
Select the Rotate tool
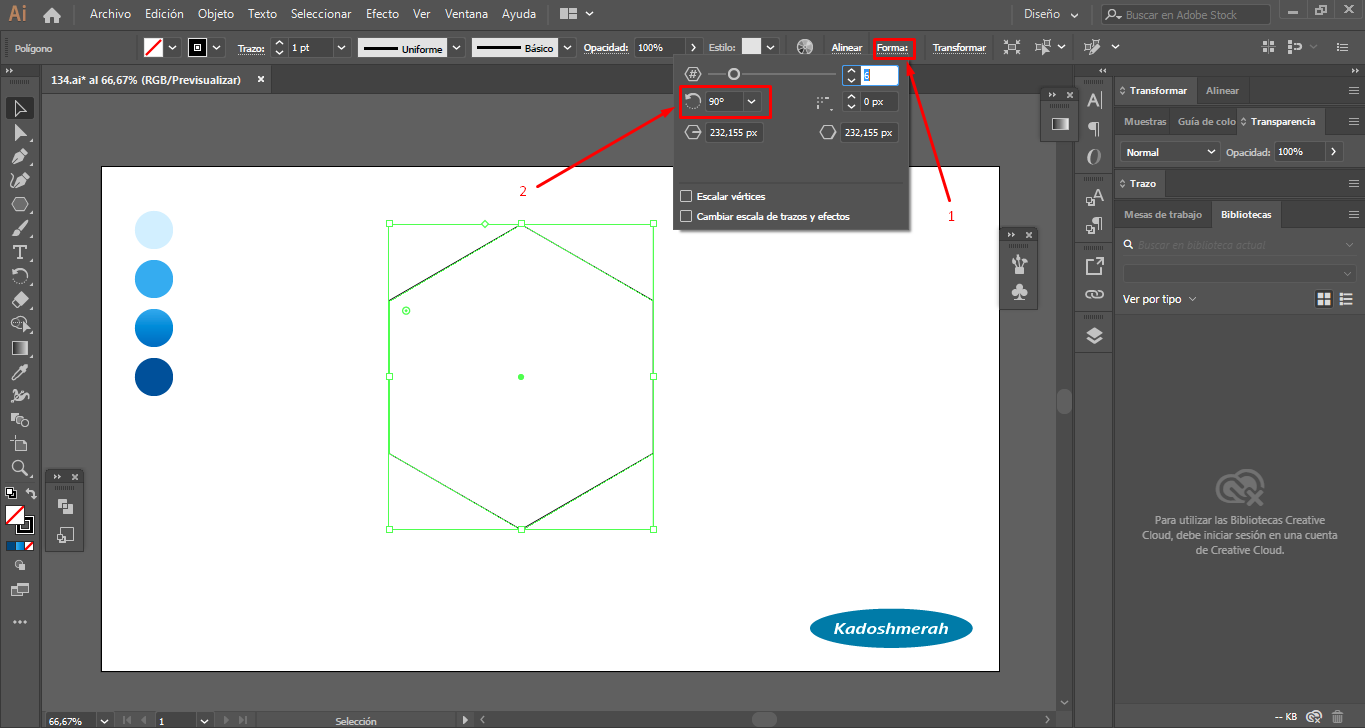click(x=19, y=276)
